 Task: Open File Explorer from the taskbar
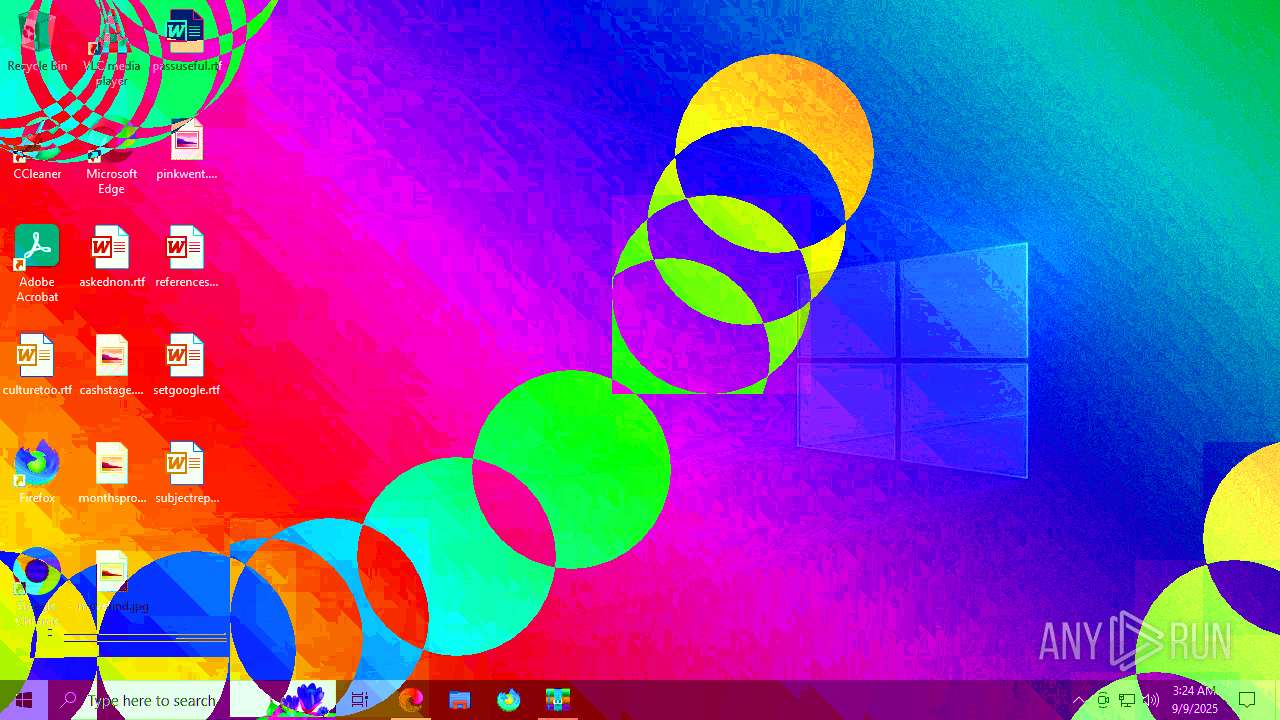click(x=459, y=700)
